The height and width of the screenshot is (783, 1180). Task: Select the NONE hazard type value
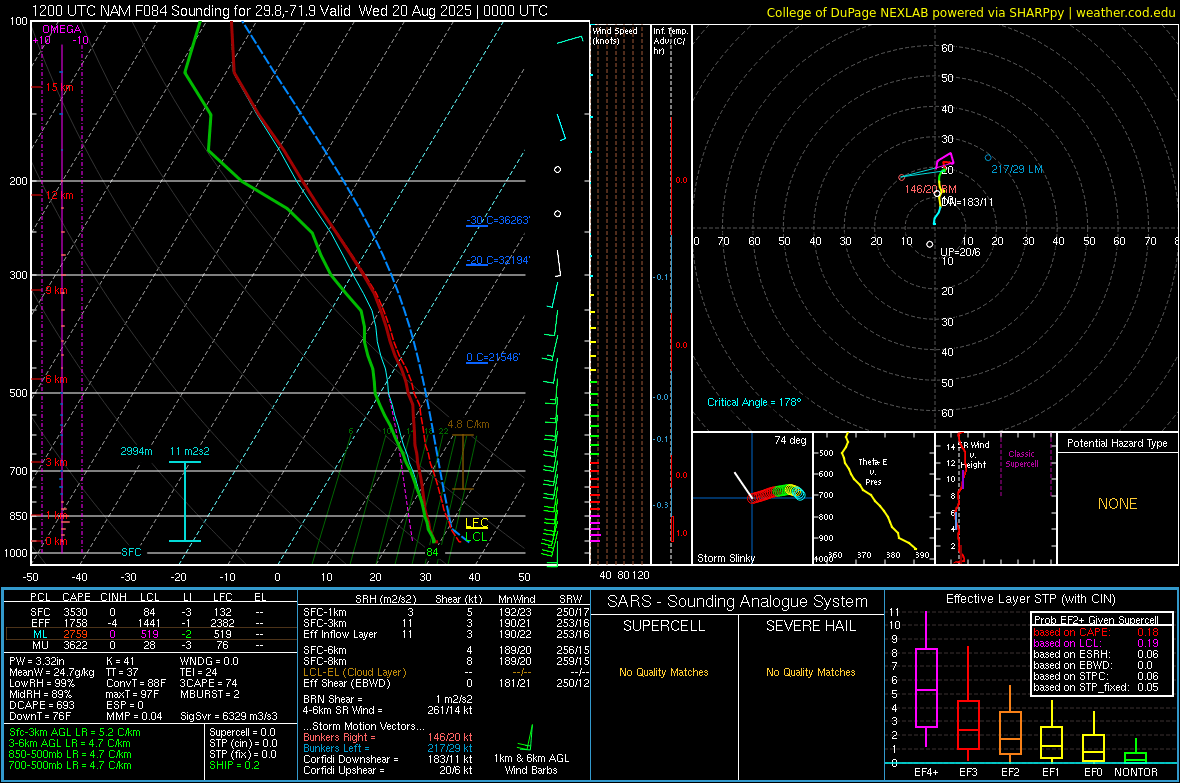pyautogui.click(x=1117, y=504)
